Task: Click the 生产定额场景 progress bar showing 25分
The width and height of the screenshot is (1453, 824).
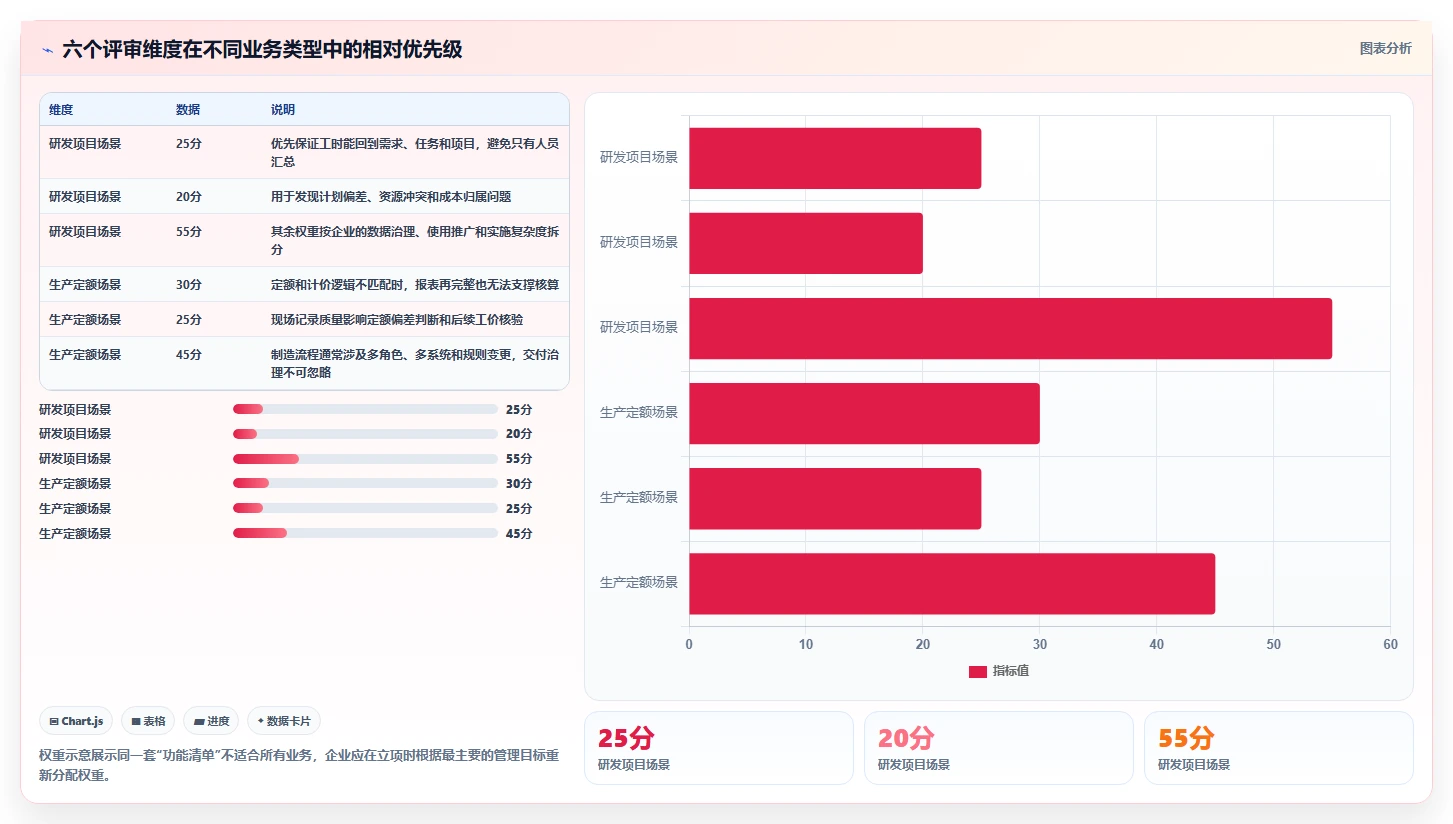Action: click(x=365, y=508)
